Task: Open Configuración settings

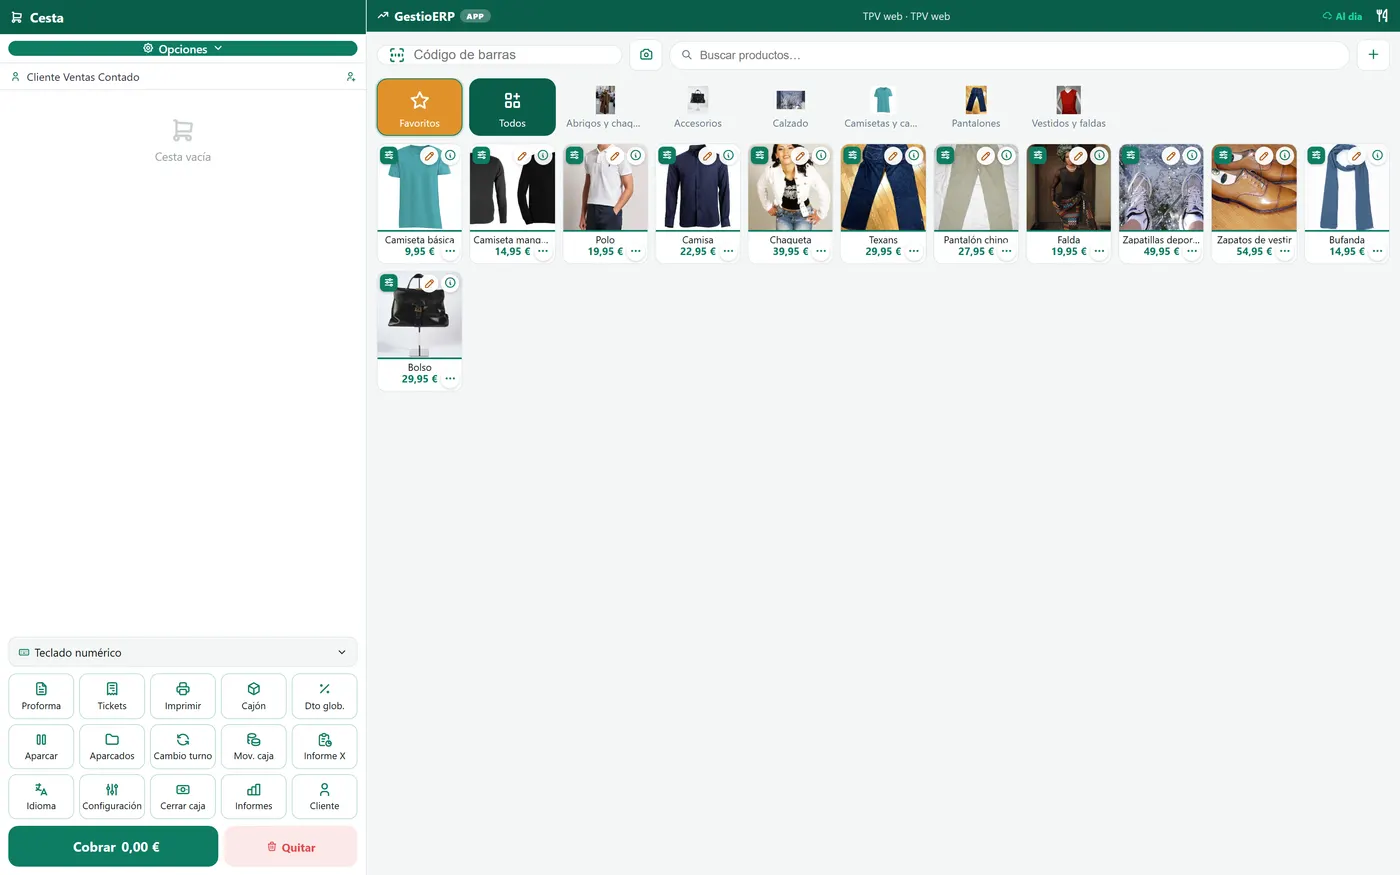Action: [112, 796]
